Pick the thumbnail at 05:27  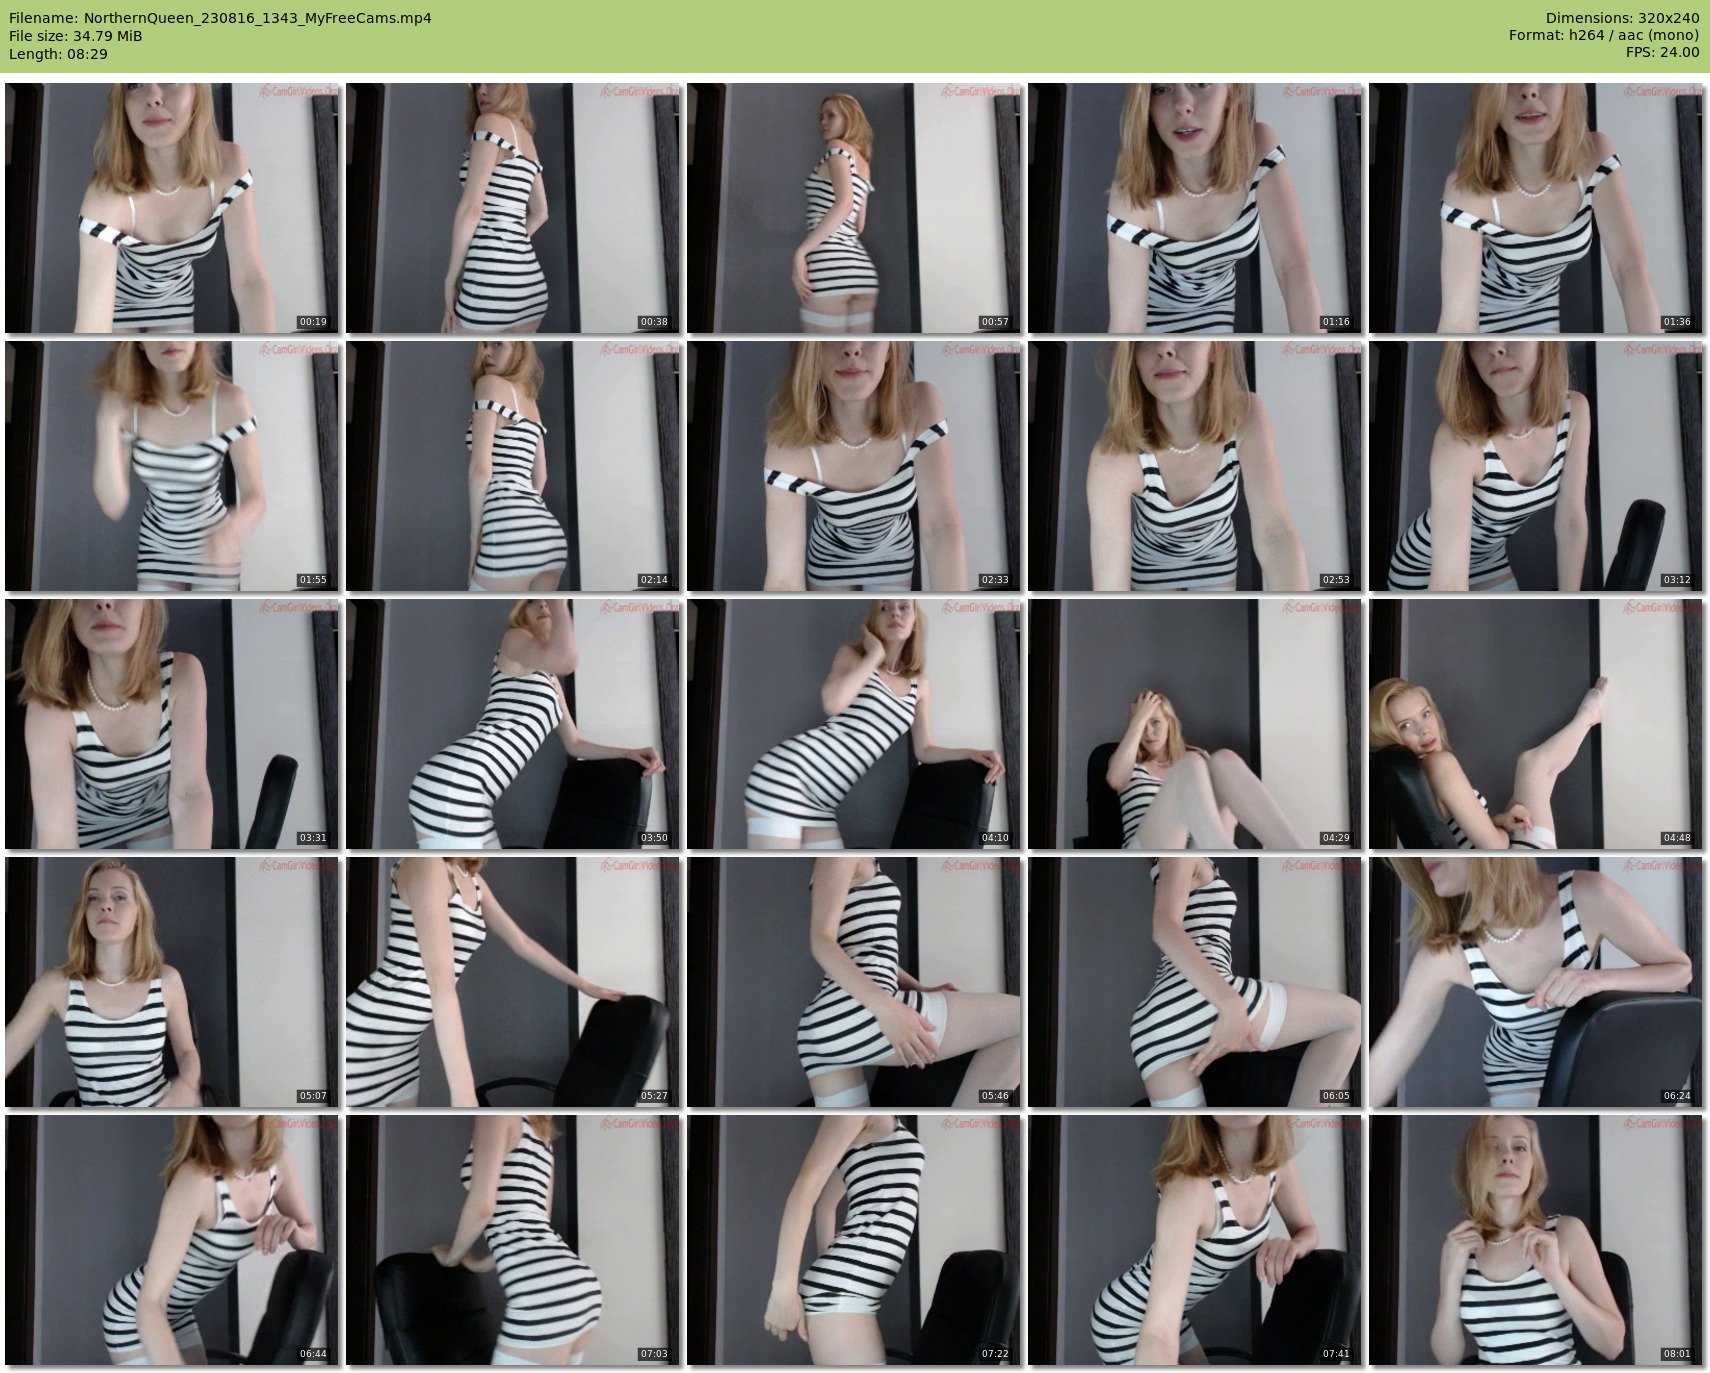pyautogui.click(x=513, y=982)
